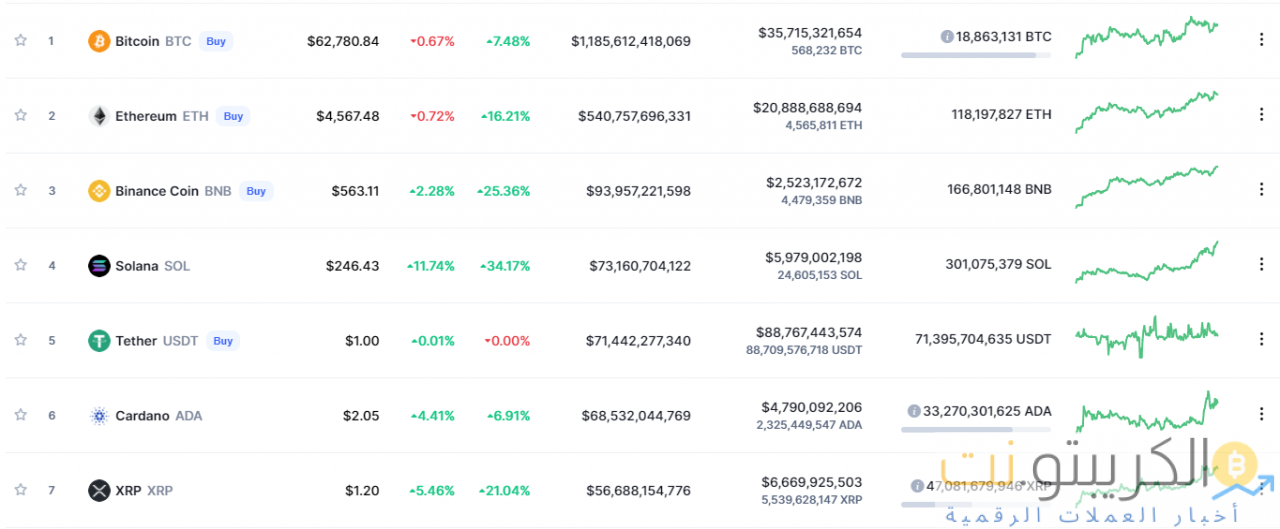Viewport: 1280px width, 529px height.
Task: Open the Ethereum 7-day price sparkline chart
Action: click(x=1147, y=112)
